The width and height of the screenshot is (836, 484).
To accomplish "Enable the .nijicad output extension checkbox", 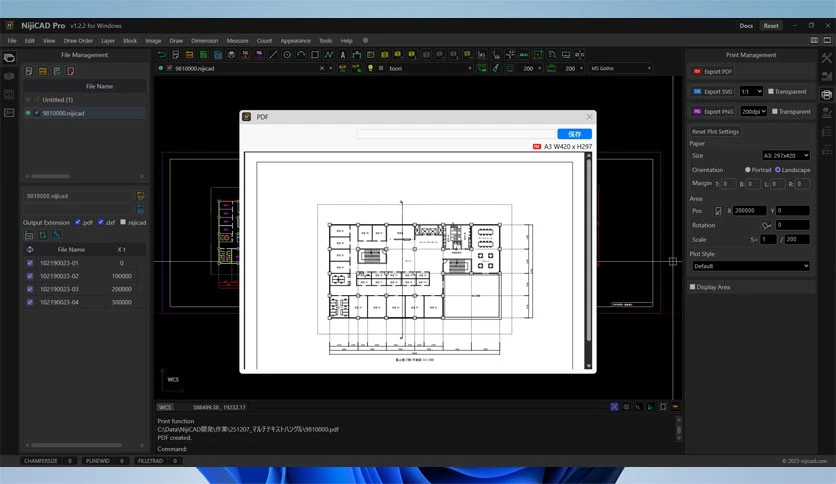I will tap(123, 222).
